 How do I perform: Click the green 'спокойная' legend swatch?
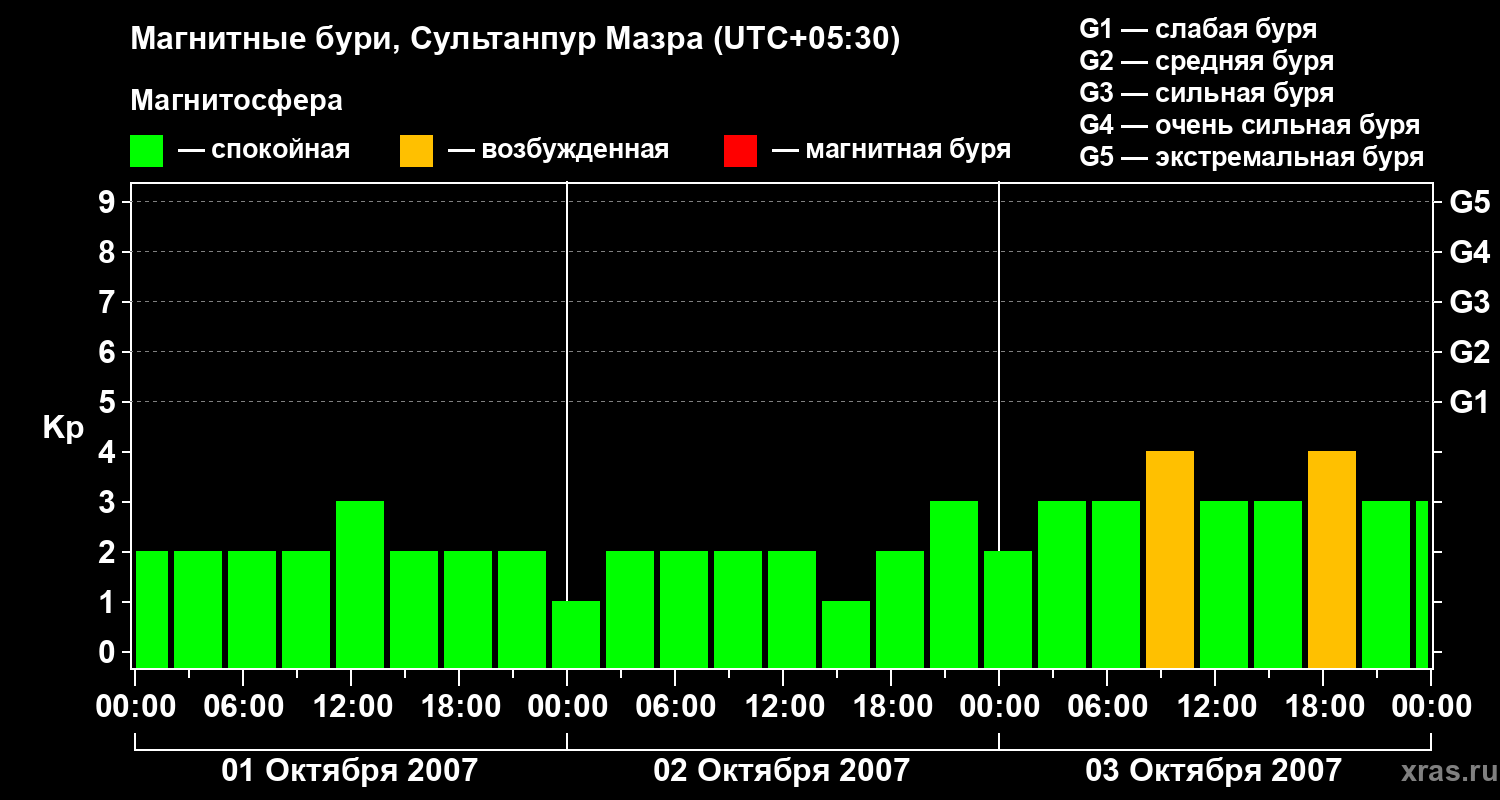[x=147, y=151]
